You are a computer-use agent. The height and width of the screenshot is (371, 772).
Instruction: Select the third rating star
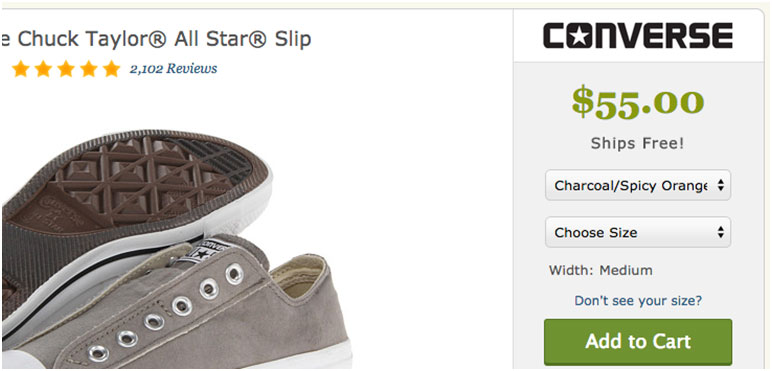pyautogui.click(x=66, y=69)
